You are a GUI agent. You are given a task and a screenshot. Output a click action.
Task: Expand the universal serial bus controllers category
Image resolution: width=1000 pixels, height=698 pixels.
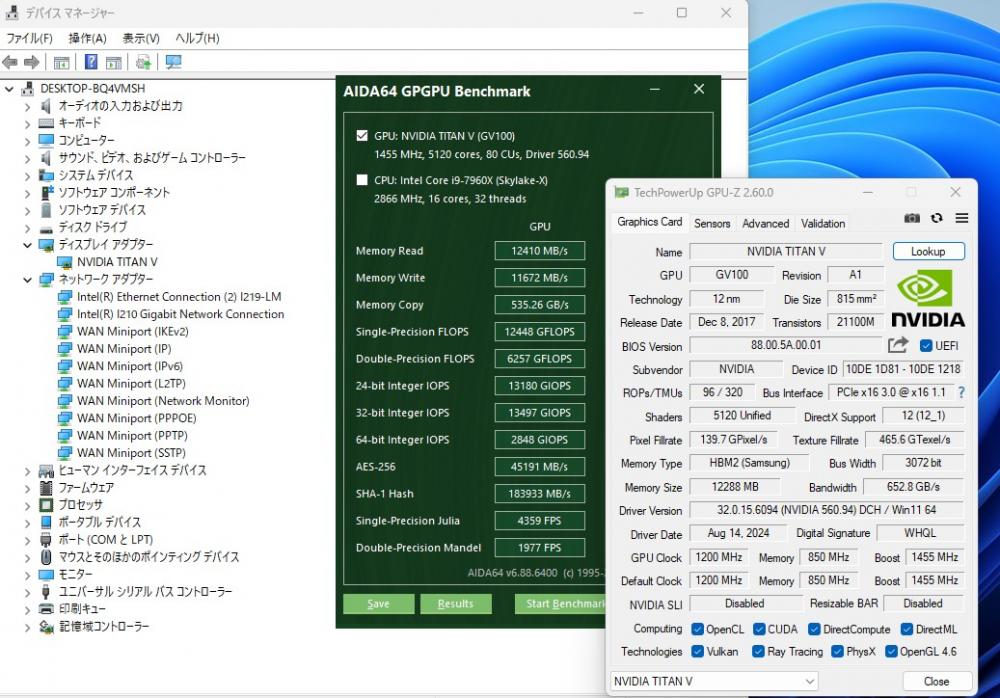click(27, 592)
